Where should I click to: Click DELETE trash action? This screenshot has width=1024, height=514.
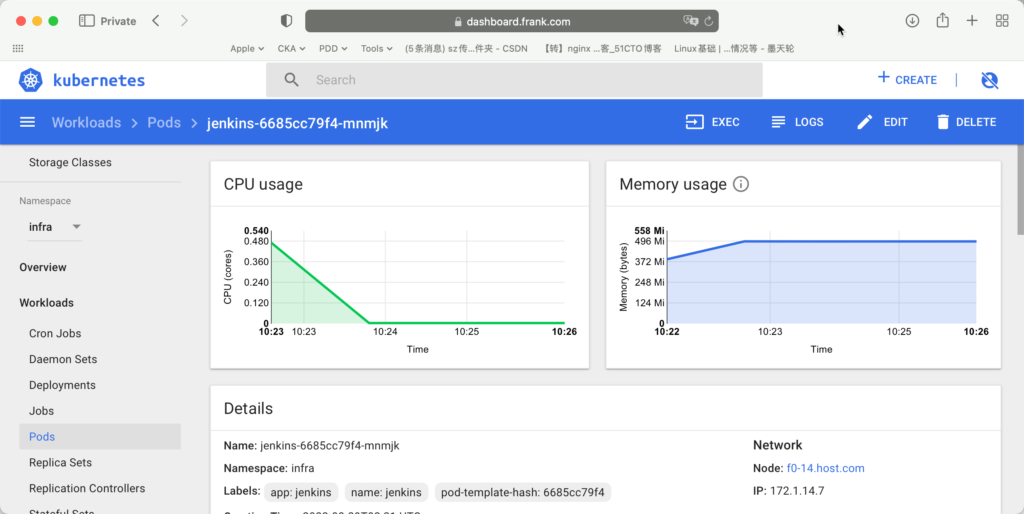[x=967, y=122]
